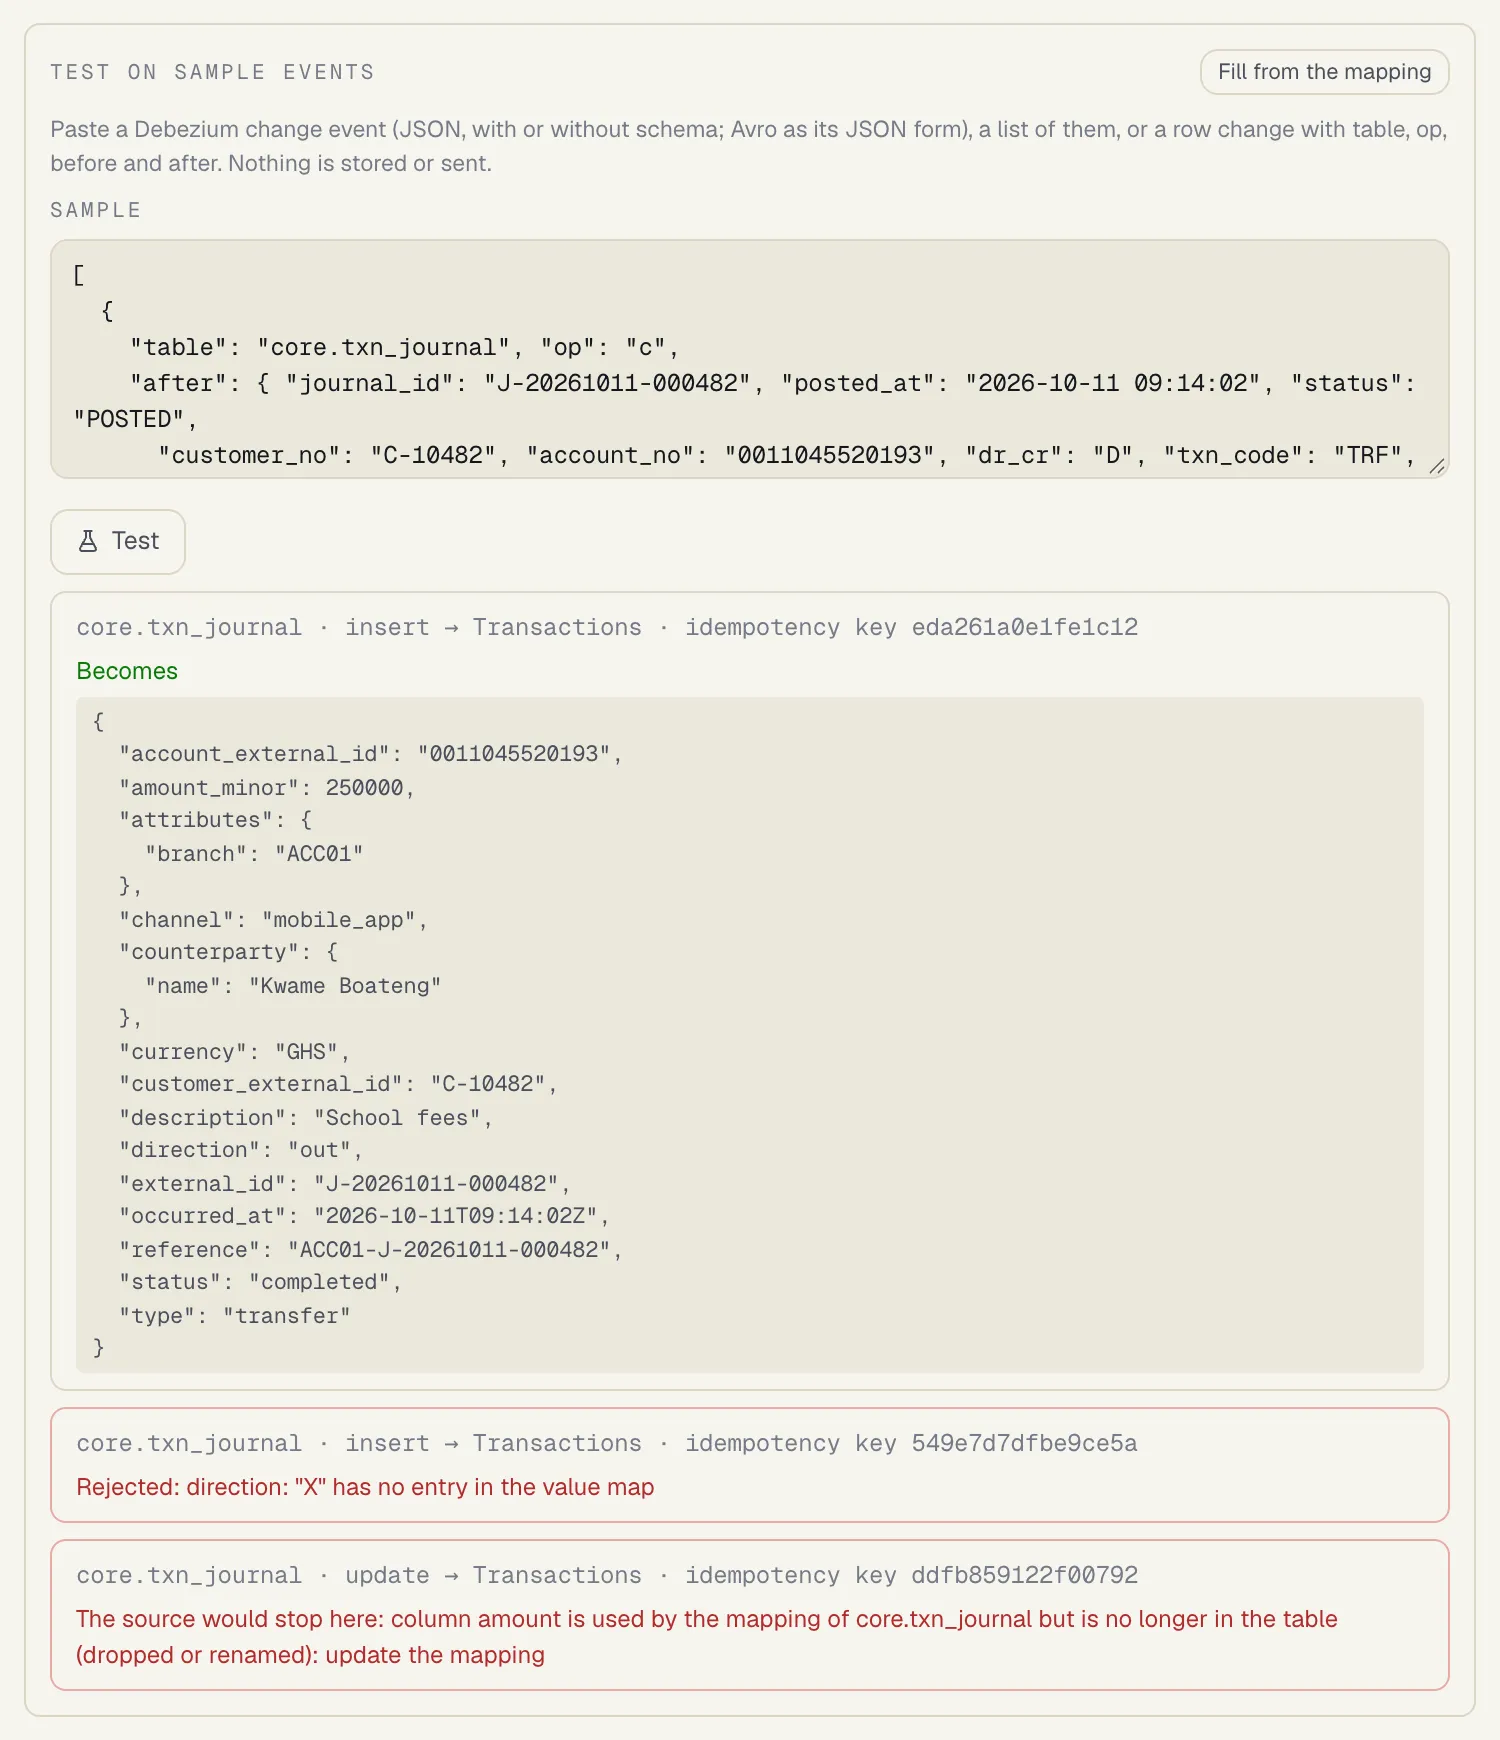Select result header with key ddfb859122f00792
The height and width of the screenshot is (1740, 1500).
point(607,1575)
